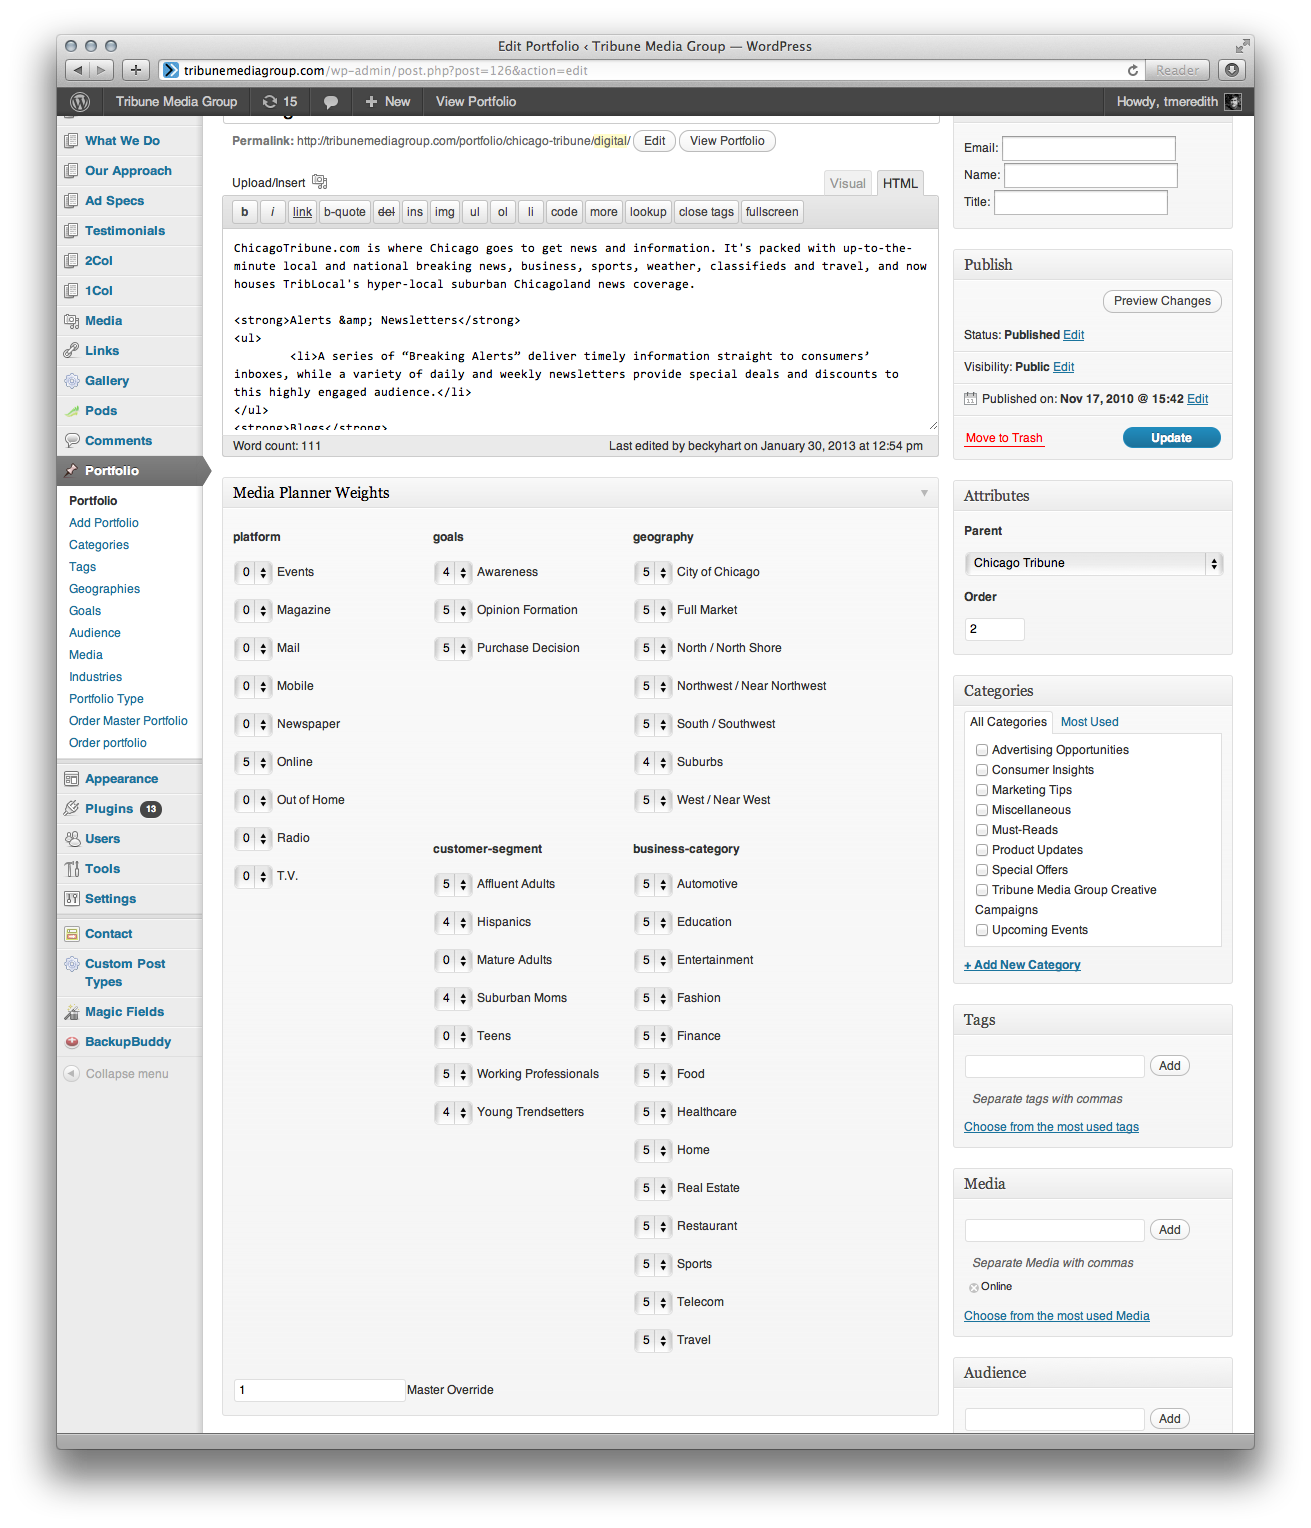This screenshot has height=1528, width=1311.
Task: Check the Advertising Opportunities category
Action: coord(982,750)
